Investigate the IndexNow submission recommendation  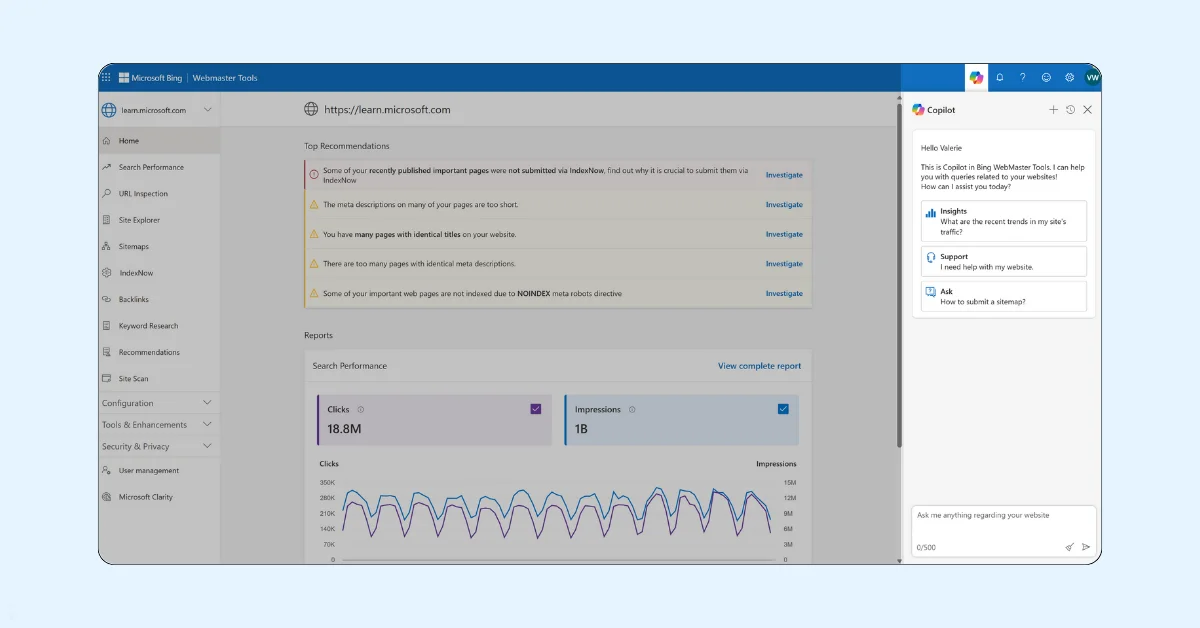pyautogui.click(x=784, y=175)
